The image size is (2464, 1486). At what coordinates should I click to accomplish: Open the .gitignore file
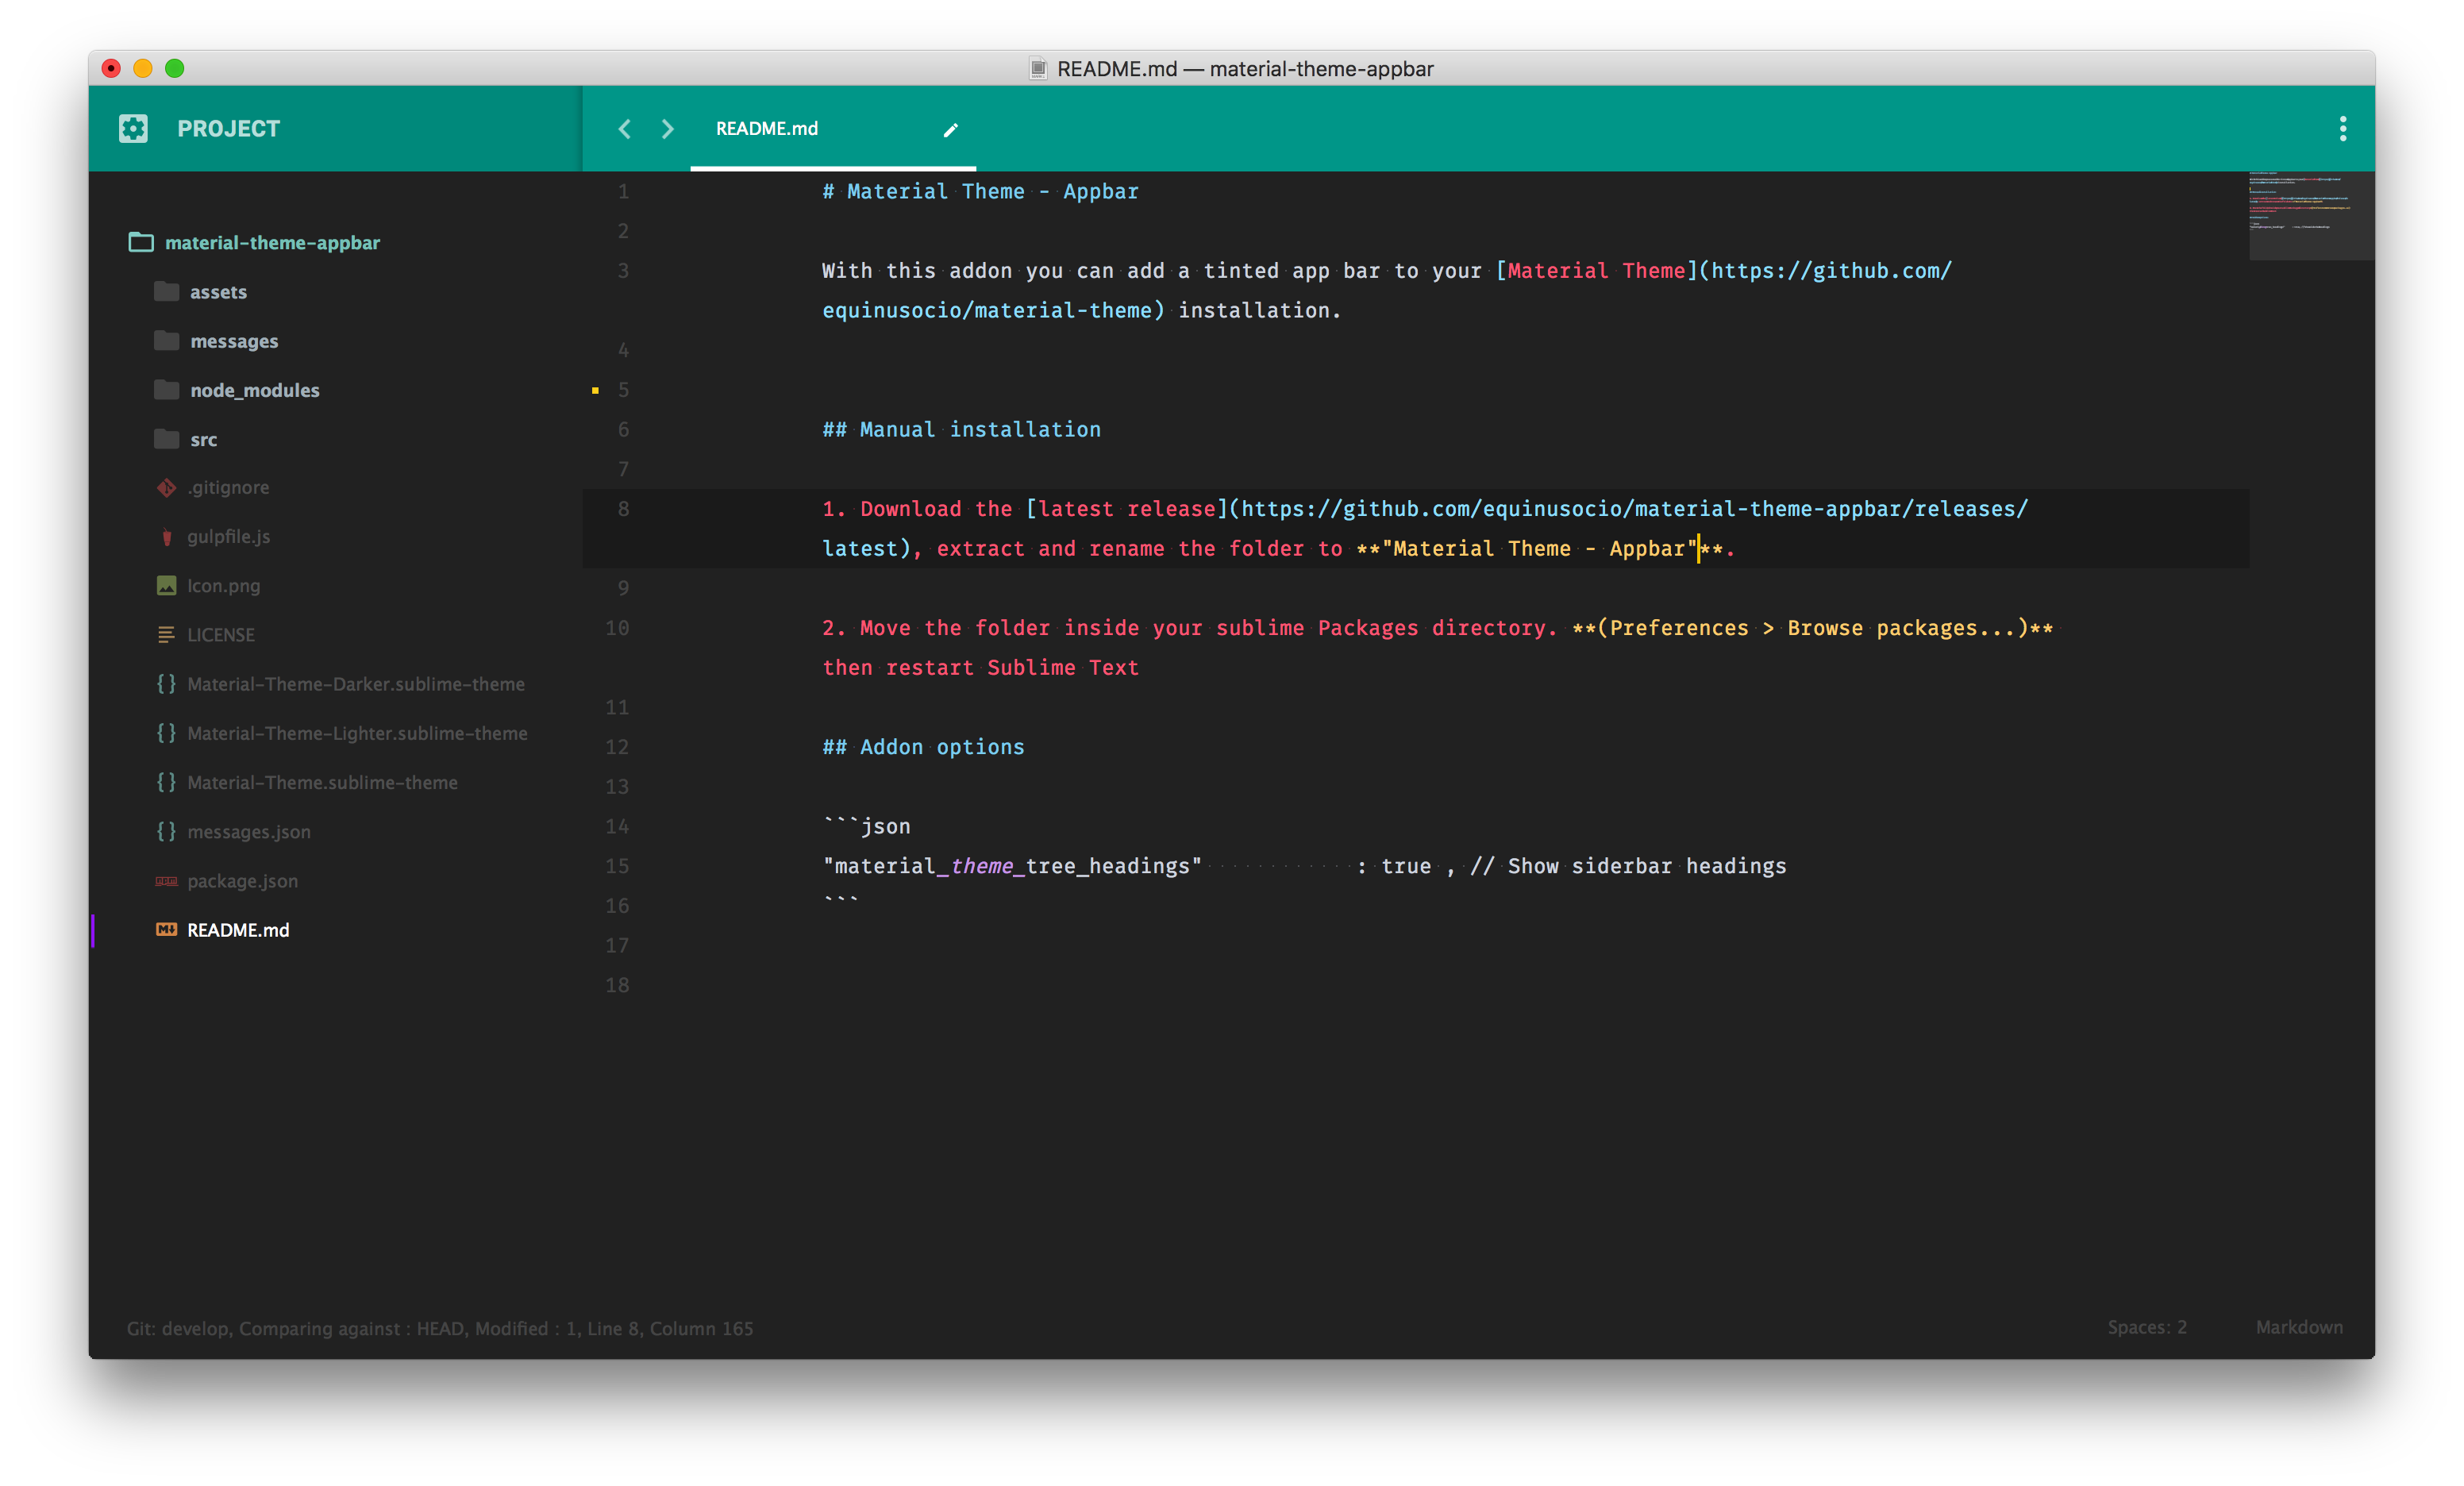(228, 487)
